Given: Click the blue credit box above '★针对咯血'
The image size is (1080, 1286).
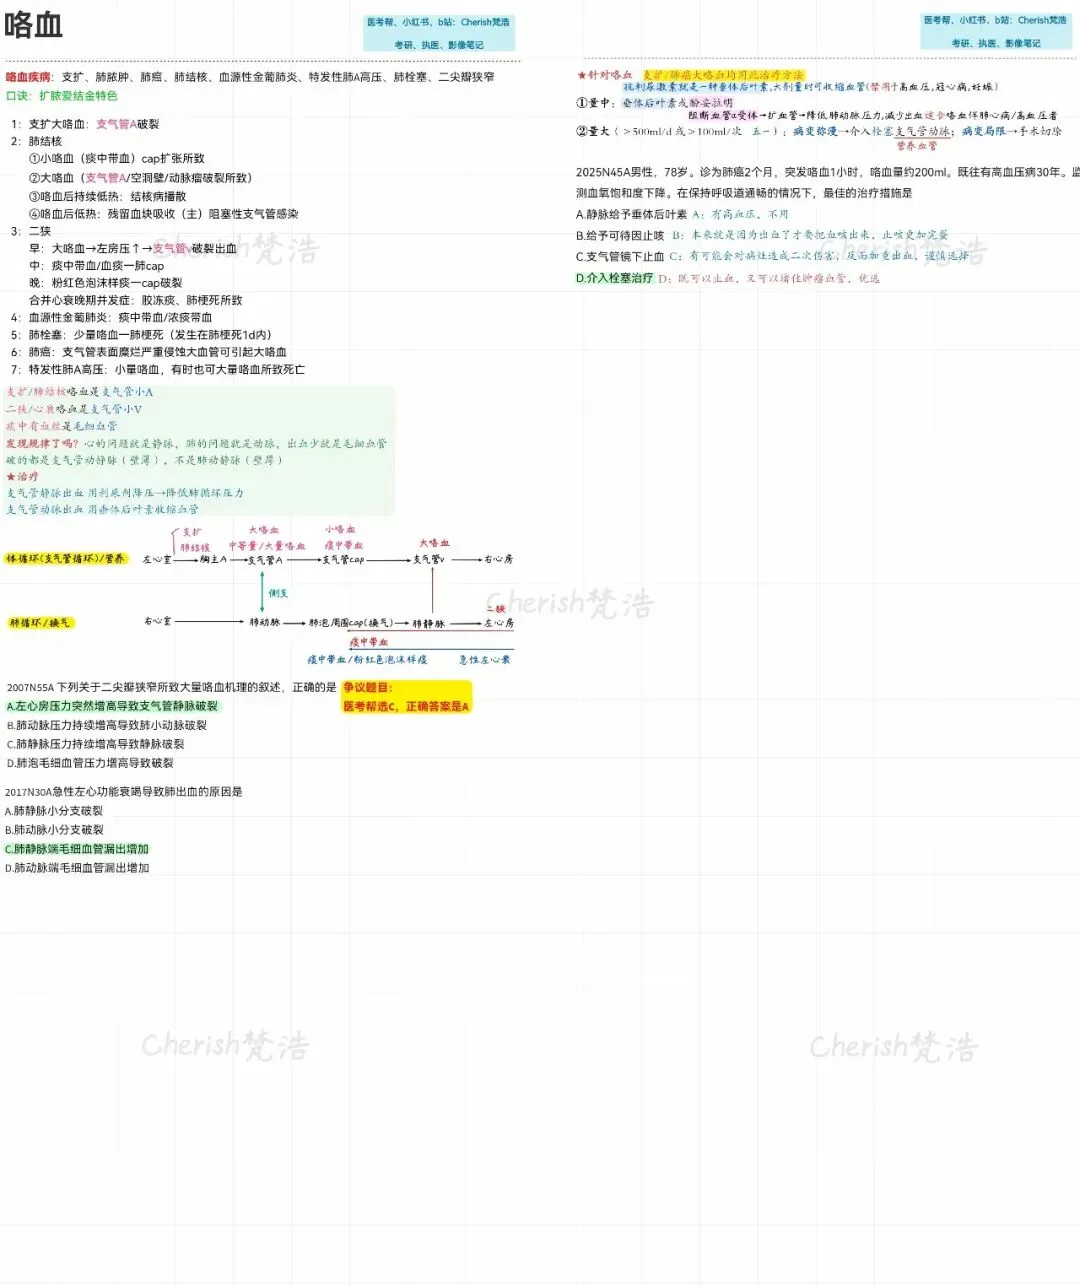Looking at the screenshot, I should (996, 31).
